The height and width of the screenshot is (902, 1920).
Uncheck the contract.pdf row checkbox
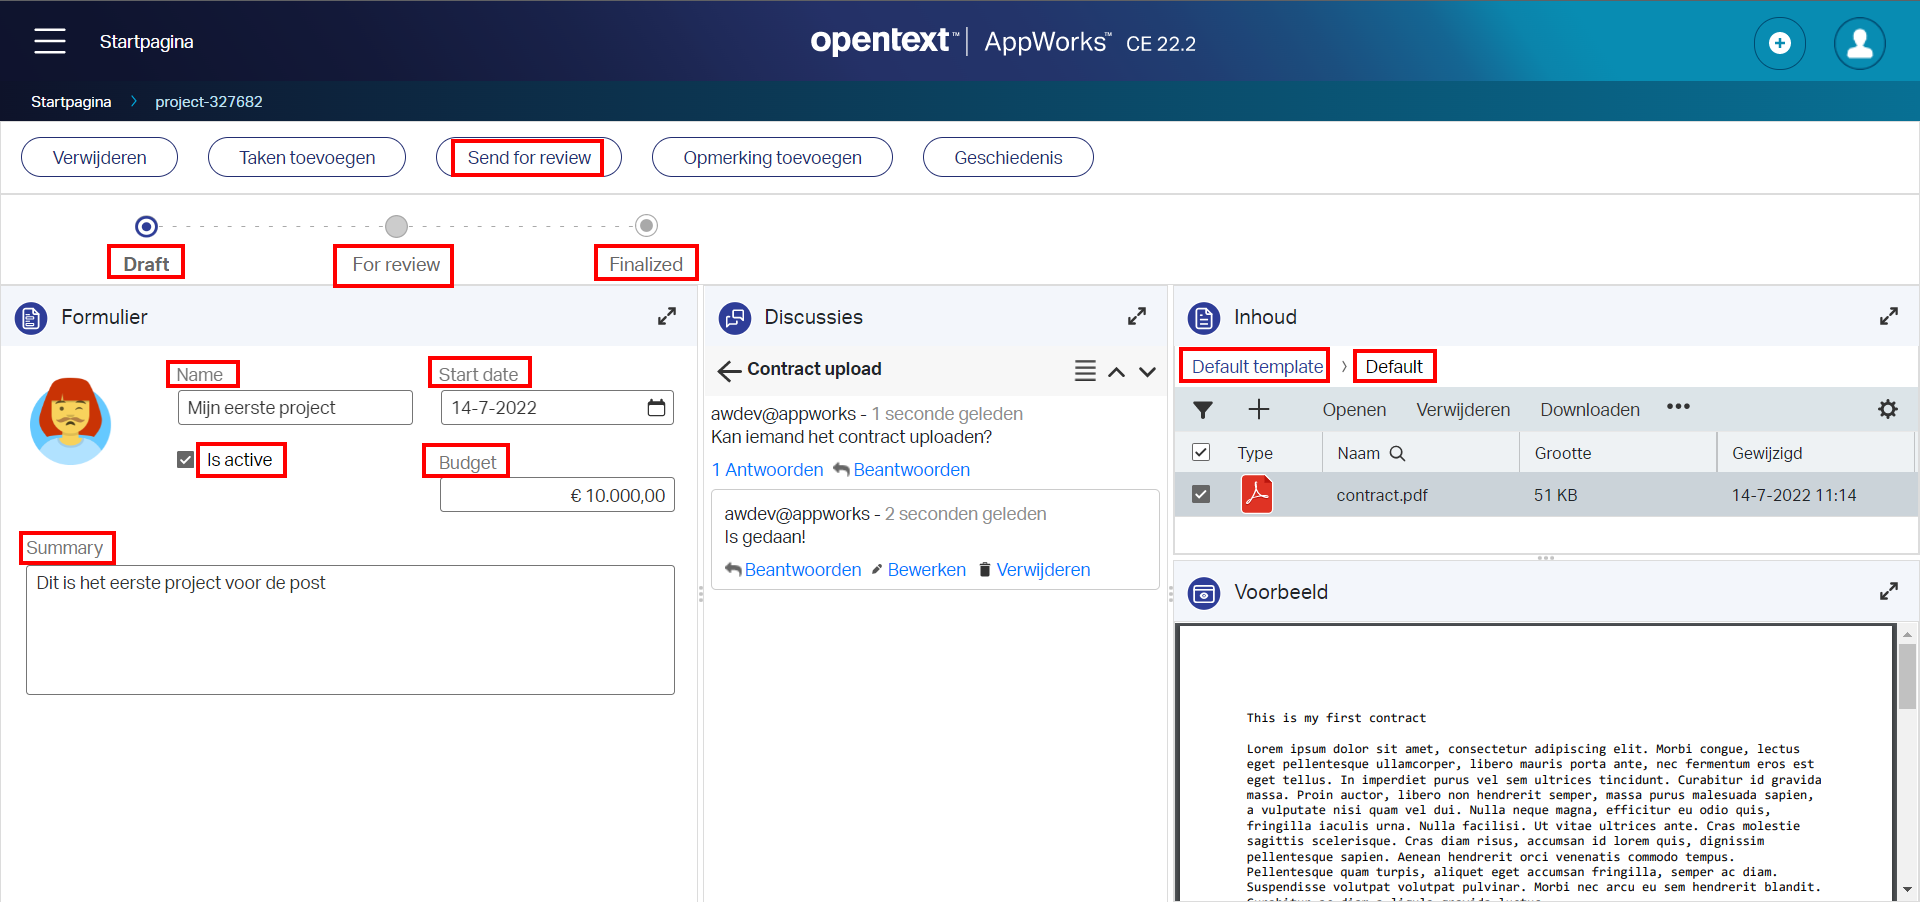click(1201, 495)
